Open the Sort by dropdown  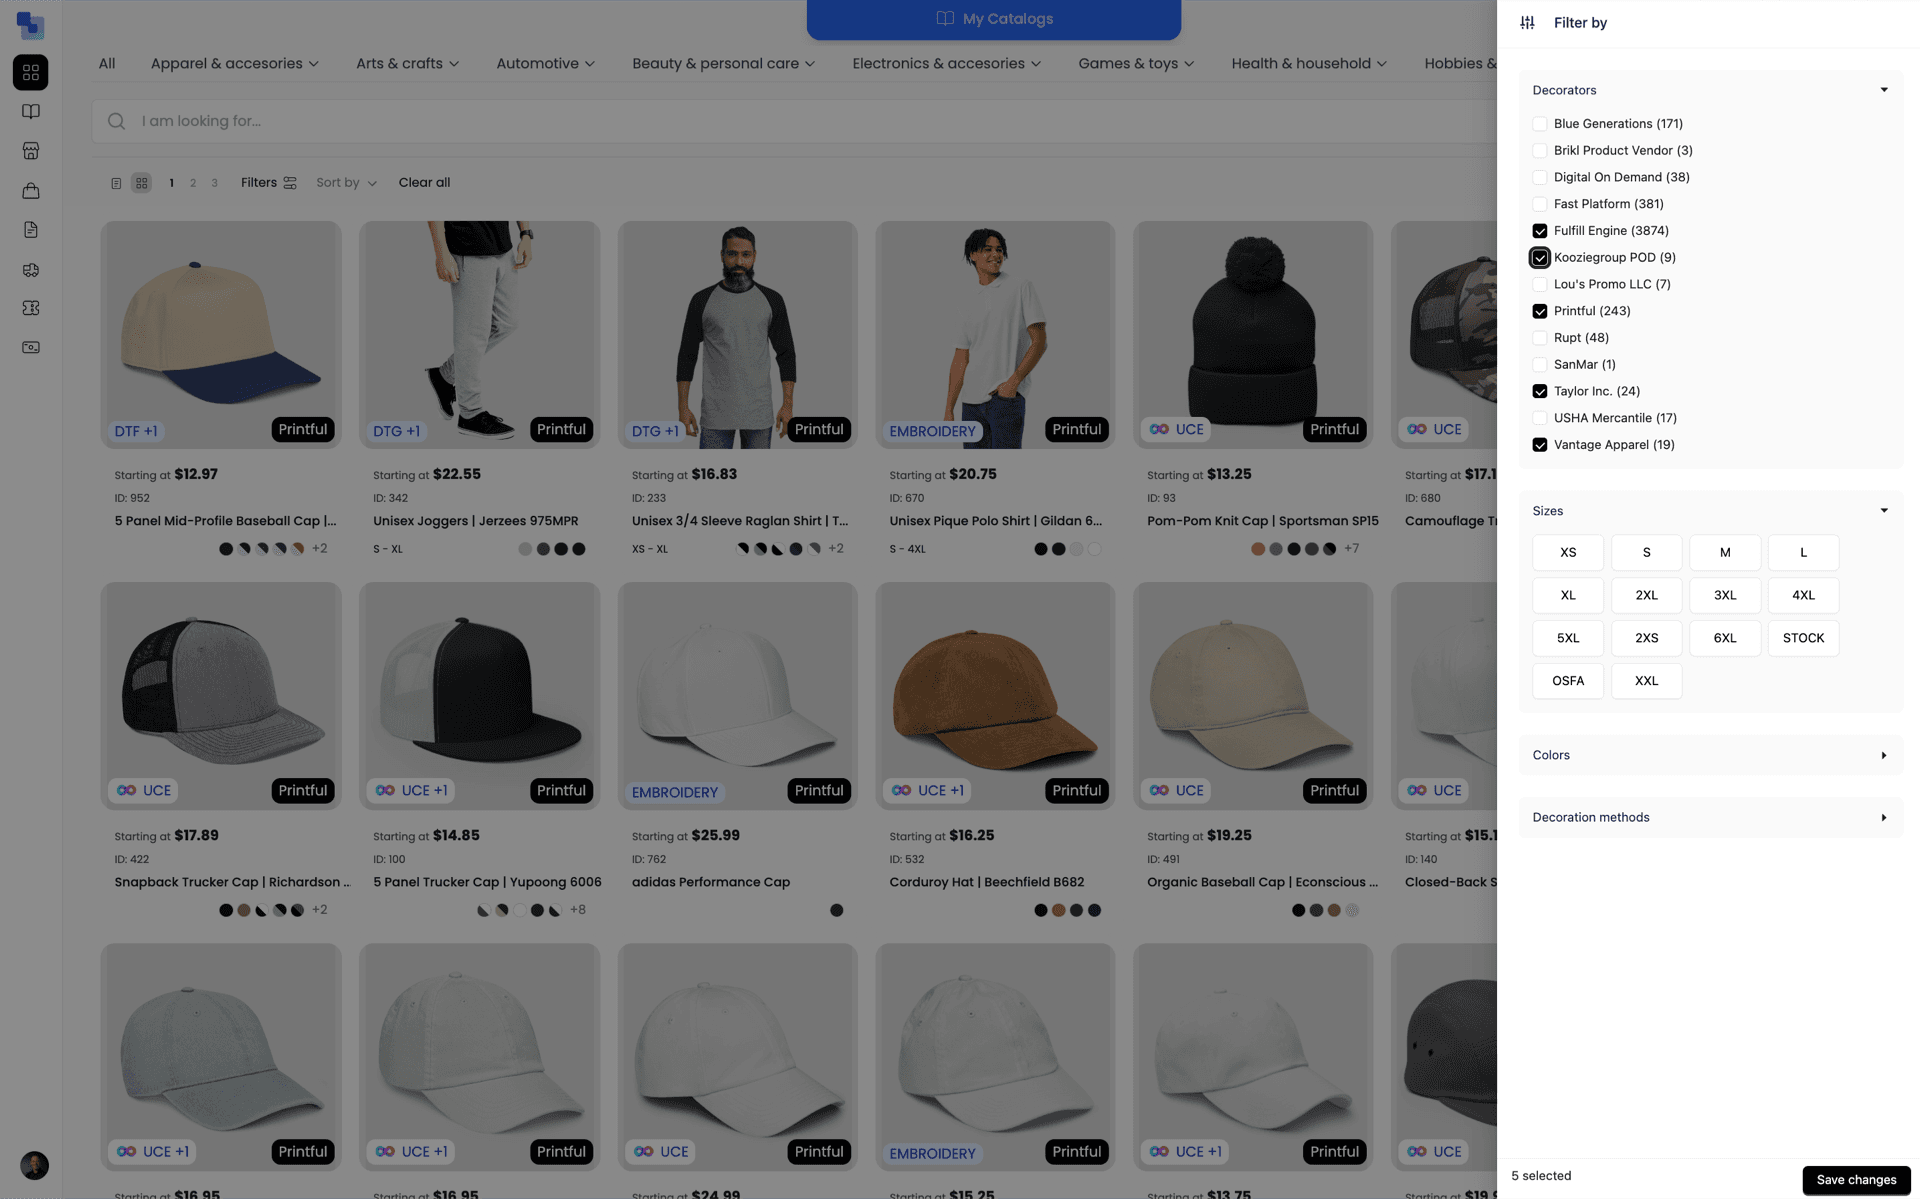tap(345, 183)
